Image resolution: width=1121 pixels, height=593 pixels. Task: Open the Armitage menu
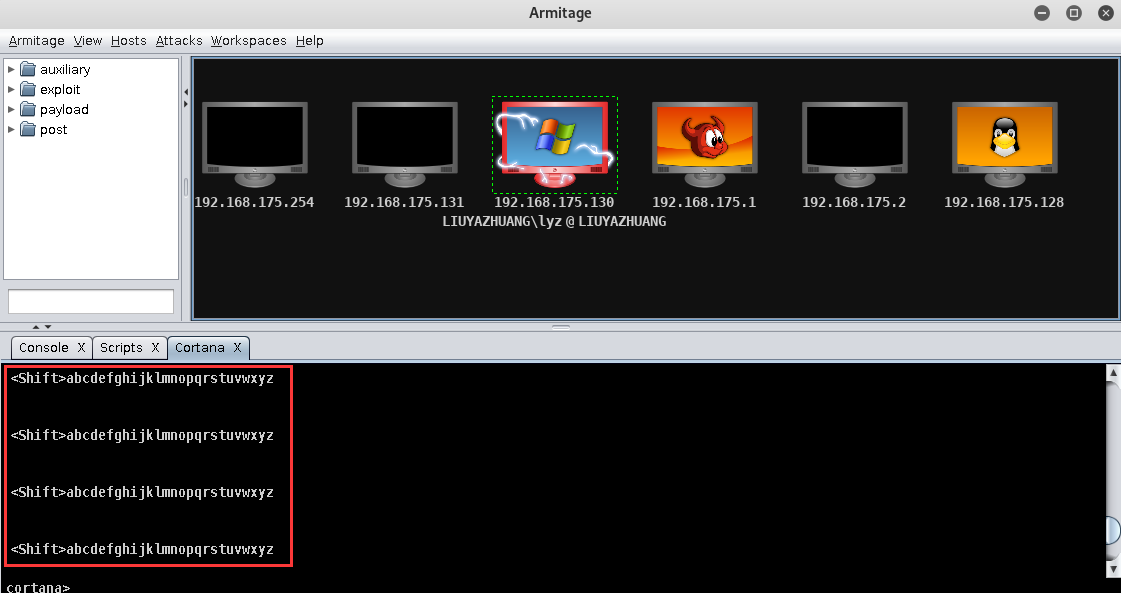click(x=36, y=41)
